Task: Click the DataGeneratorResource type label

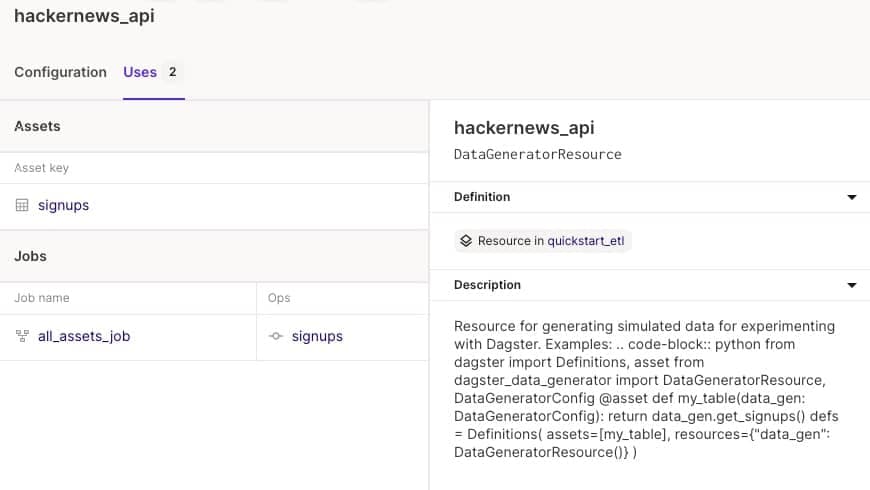Action: coord(537,154)
